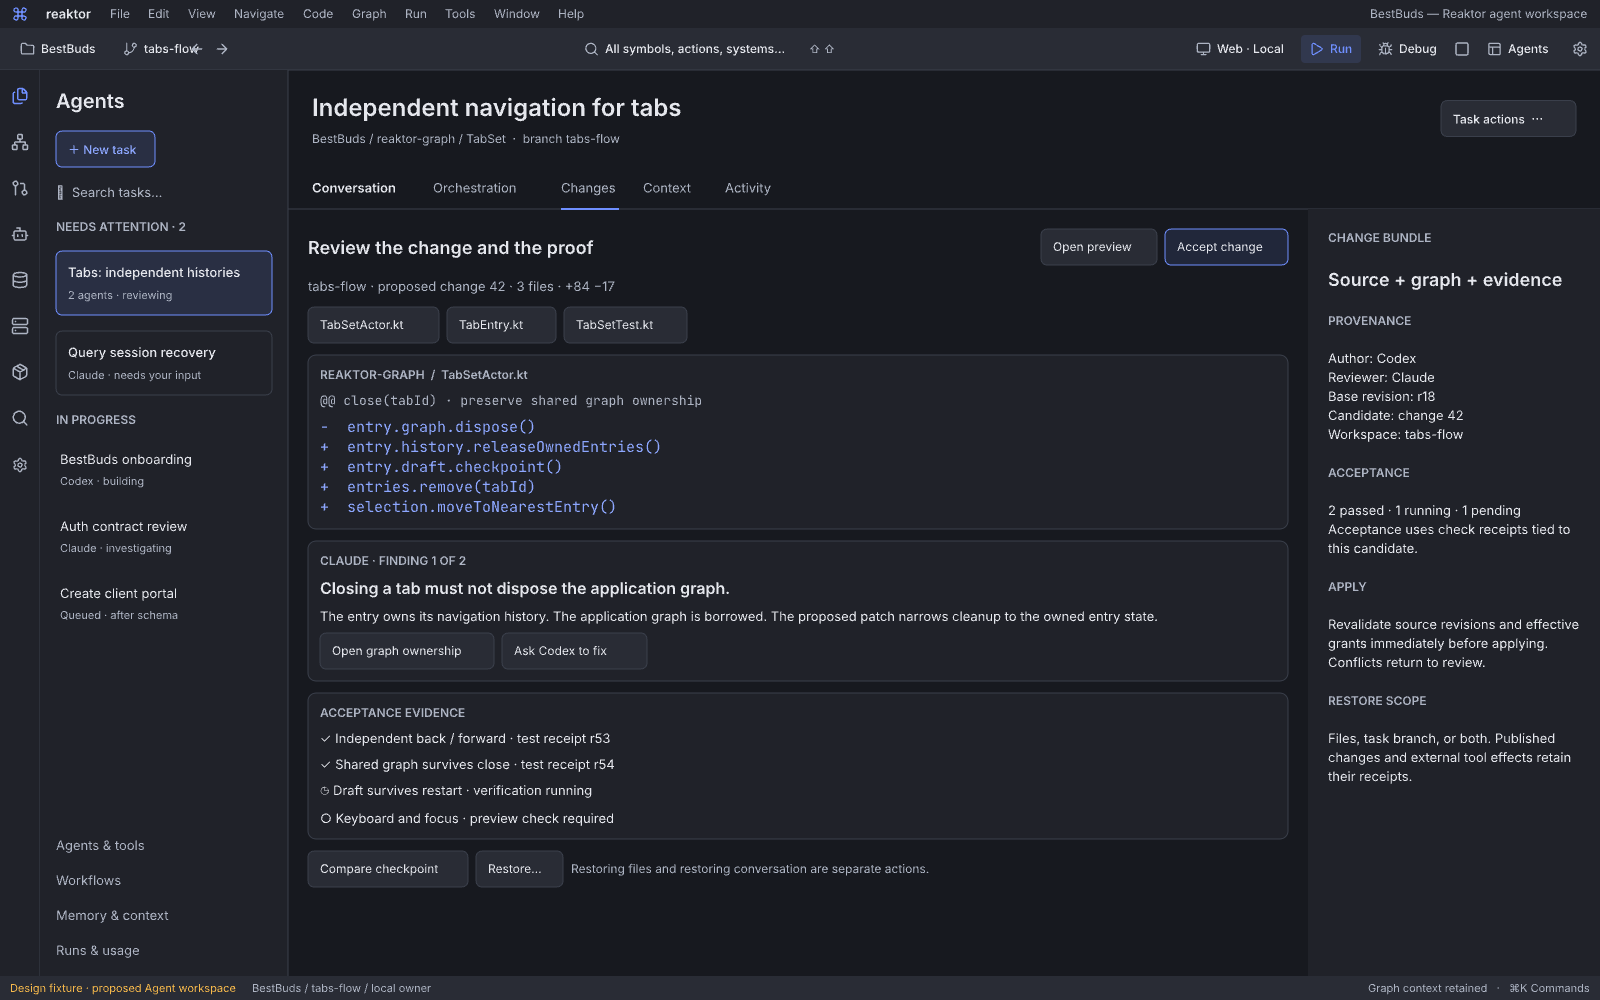Click the Accept change button

point(1226,247)
